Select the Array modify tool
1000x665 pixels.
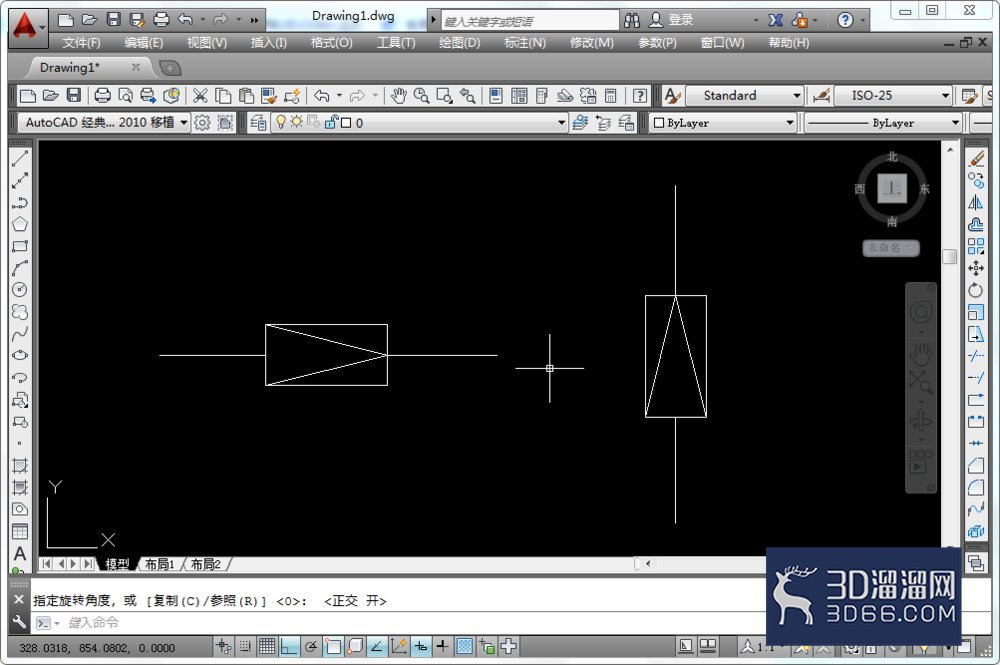(976, 246)
